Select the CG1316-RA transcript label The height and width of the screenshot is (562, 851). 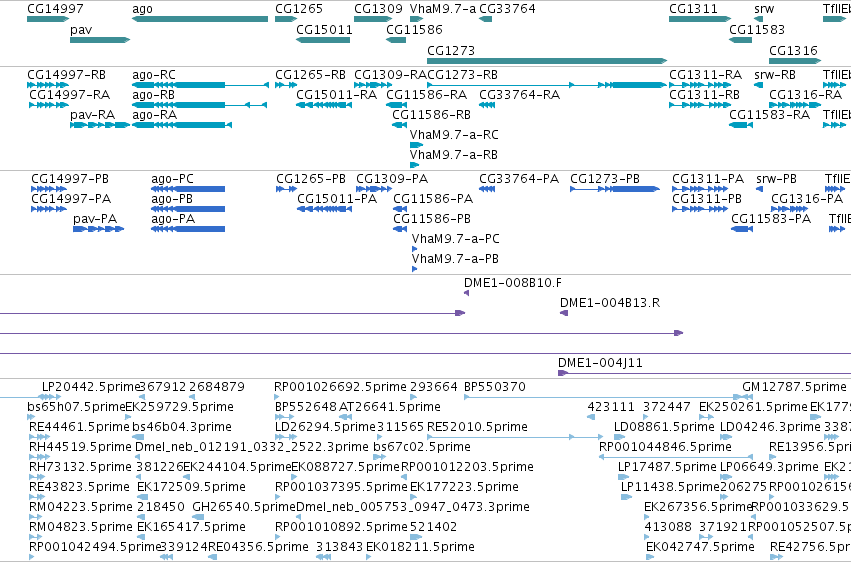coord(805,94)
